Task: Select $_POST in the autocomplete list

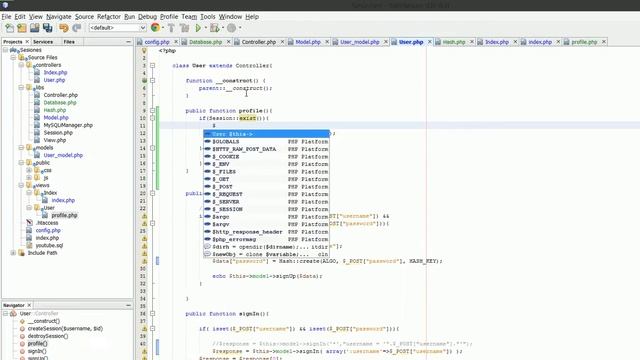Action: tap(266, 187)
